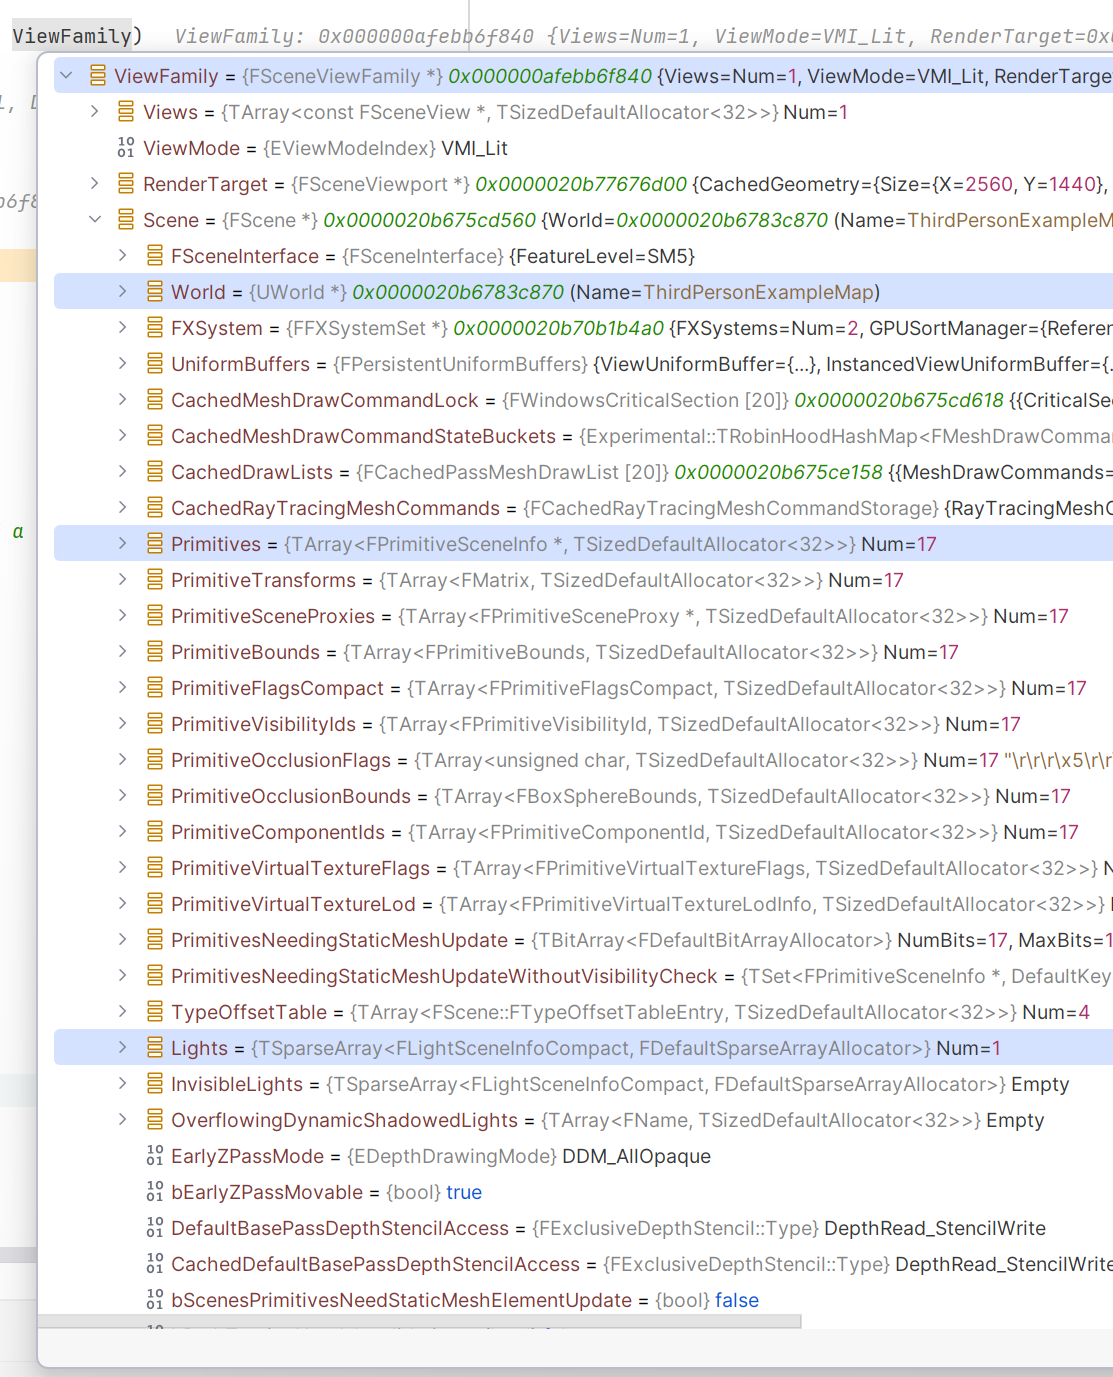Select the PrimitiveFlagsCompact row
This screenshot has height=1377, width=1113.
click(x=583, y=688)
